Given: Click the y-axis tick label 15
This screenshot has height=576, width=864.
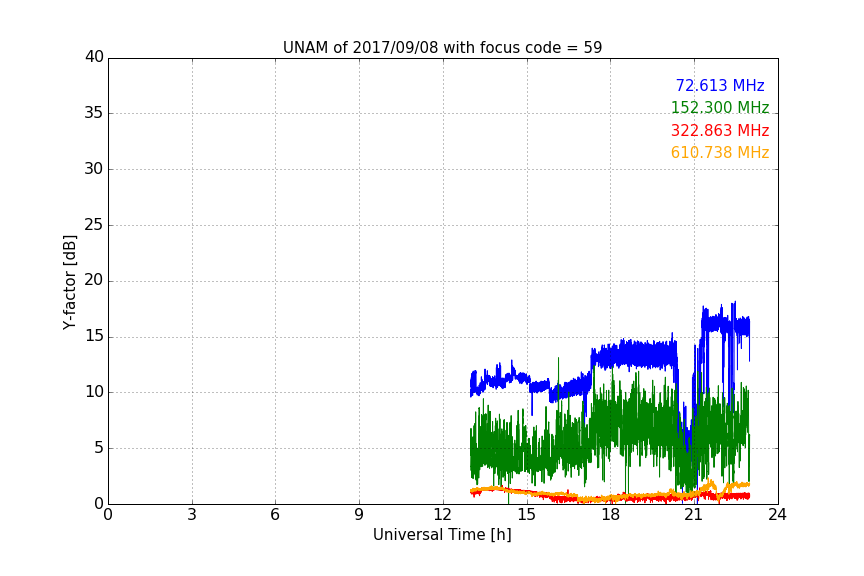Looking at the screenshot, I should [x=94, y=336].
